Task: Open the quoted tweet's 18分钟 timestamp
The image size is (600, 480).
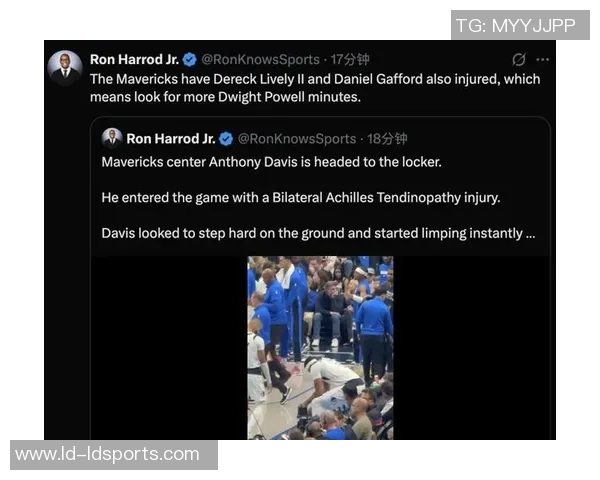Action: coord(387,139)
